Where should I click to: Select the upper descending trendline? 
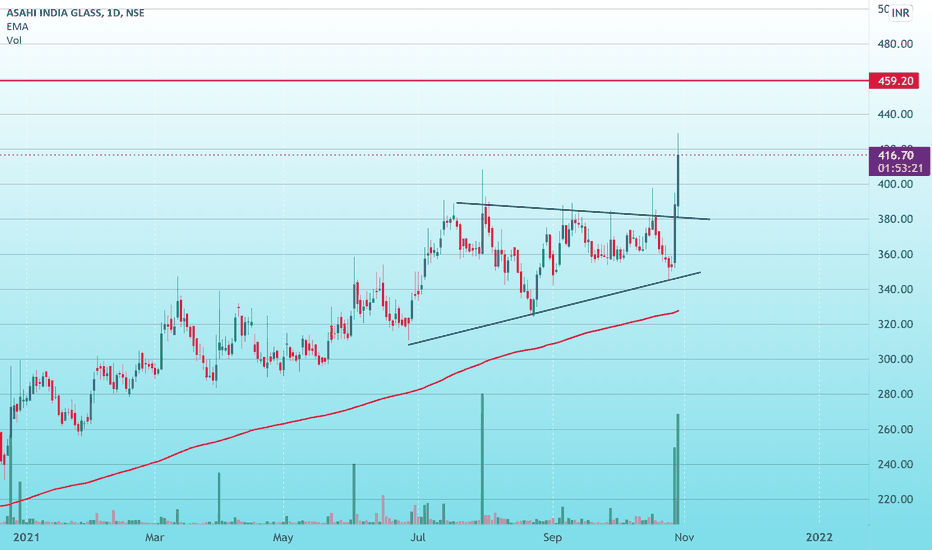(582, 211)
